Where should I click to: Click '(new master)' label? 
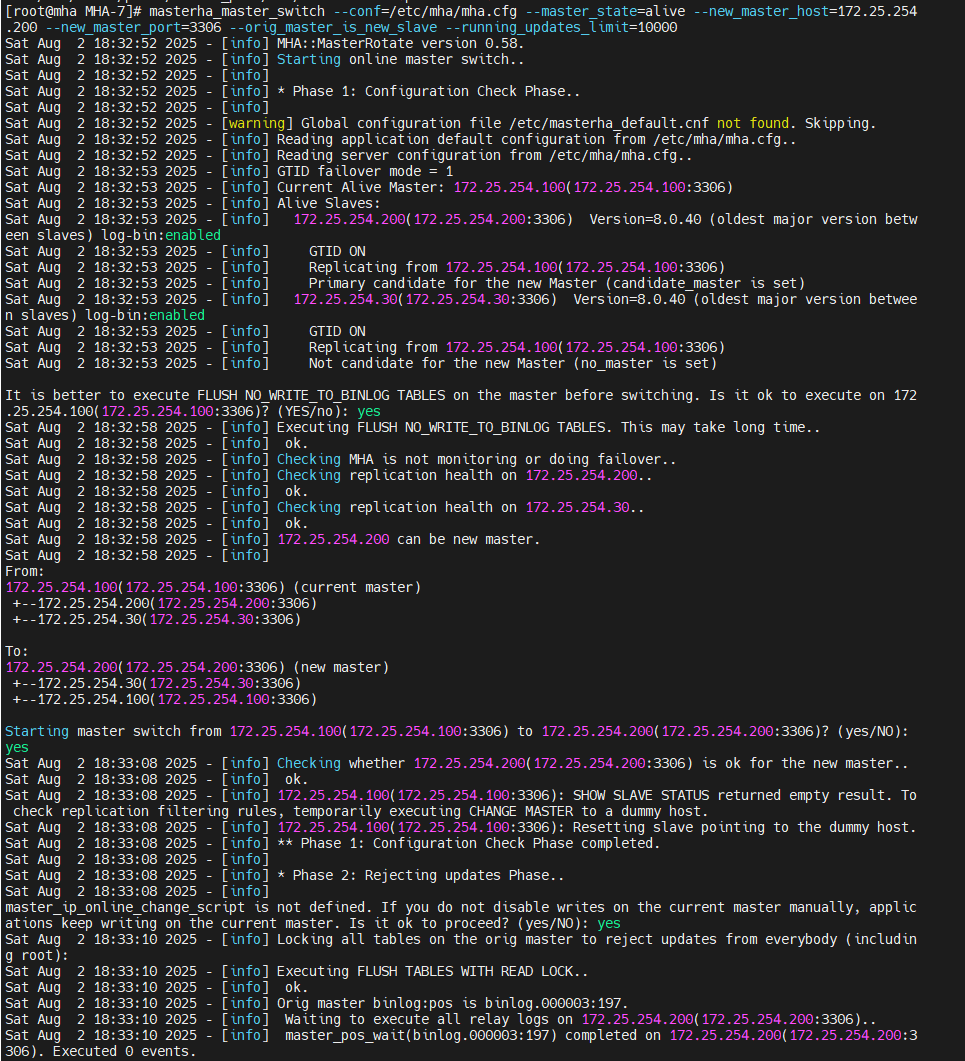tap(341, 667)
